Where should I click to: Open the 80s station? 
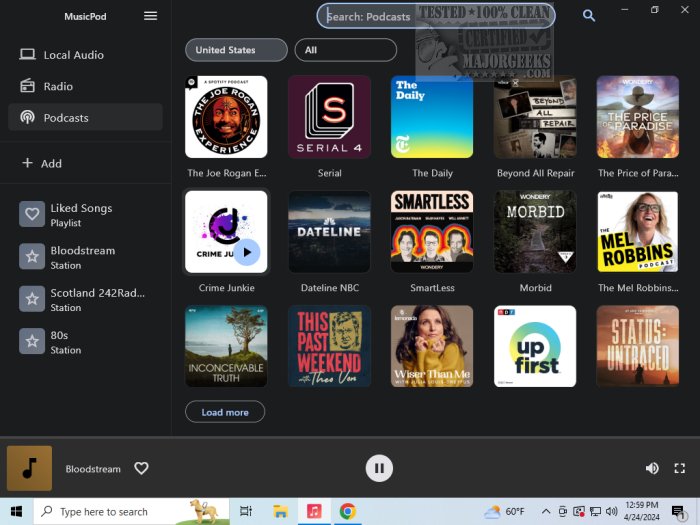85,342
